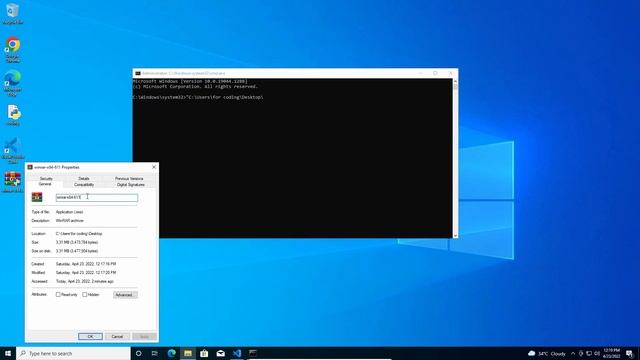This screenshot has width=640, height=360.
Task: Switch to VS Code on taskbar
Action: (x=237, y=353)
